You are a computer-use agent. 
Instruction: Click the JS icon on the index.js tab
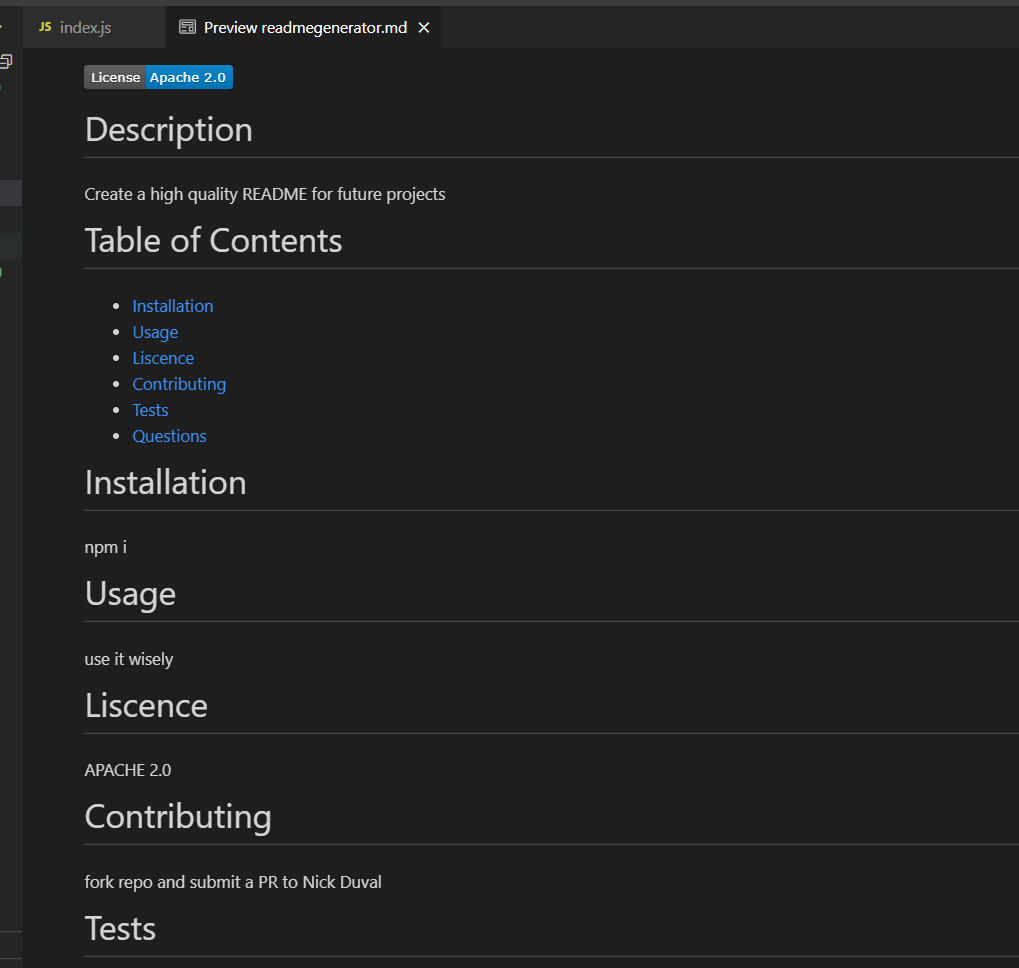44,27
